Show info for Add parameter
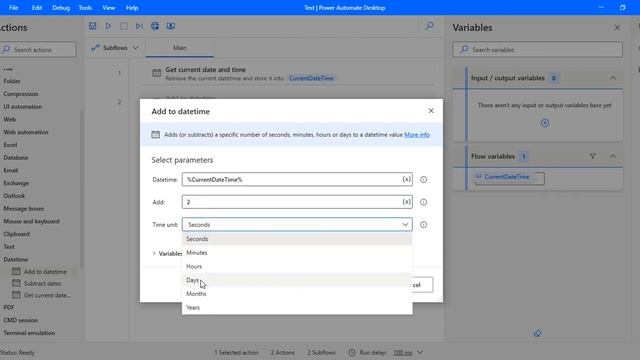This screenshot has width=640, height=360. click(424, 202)
